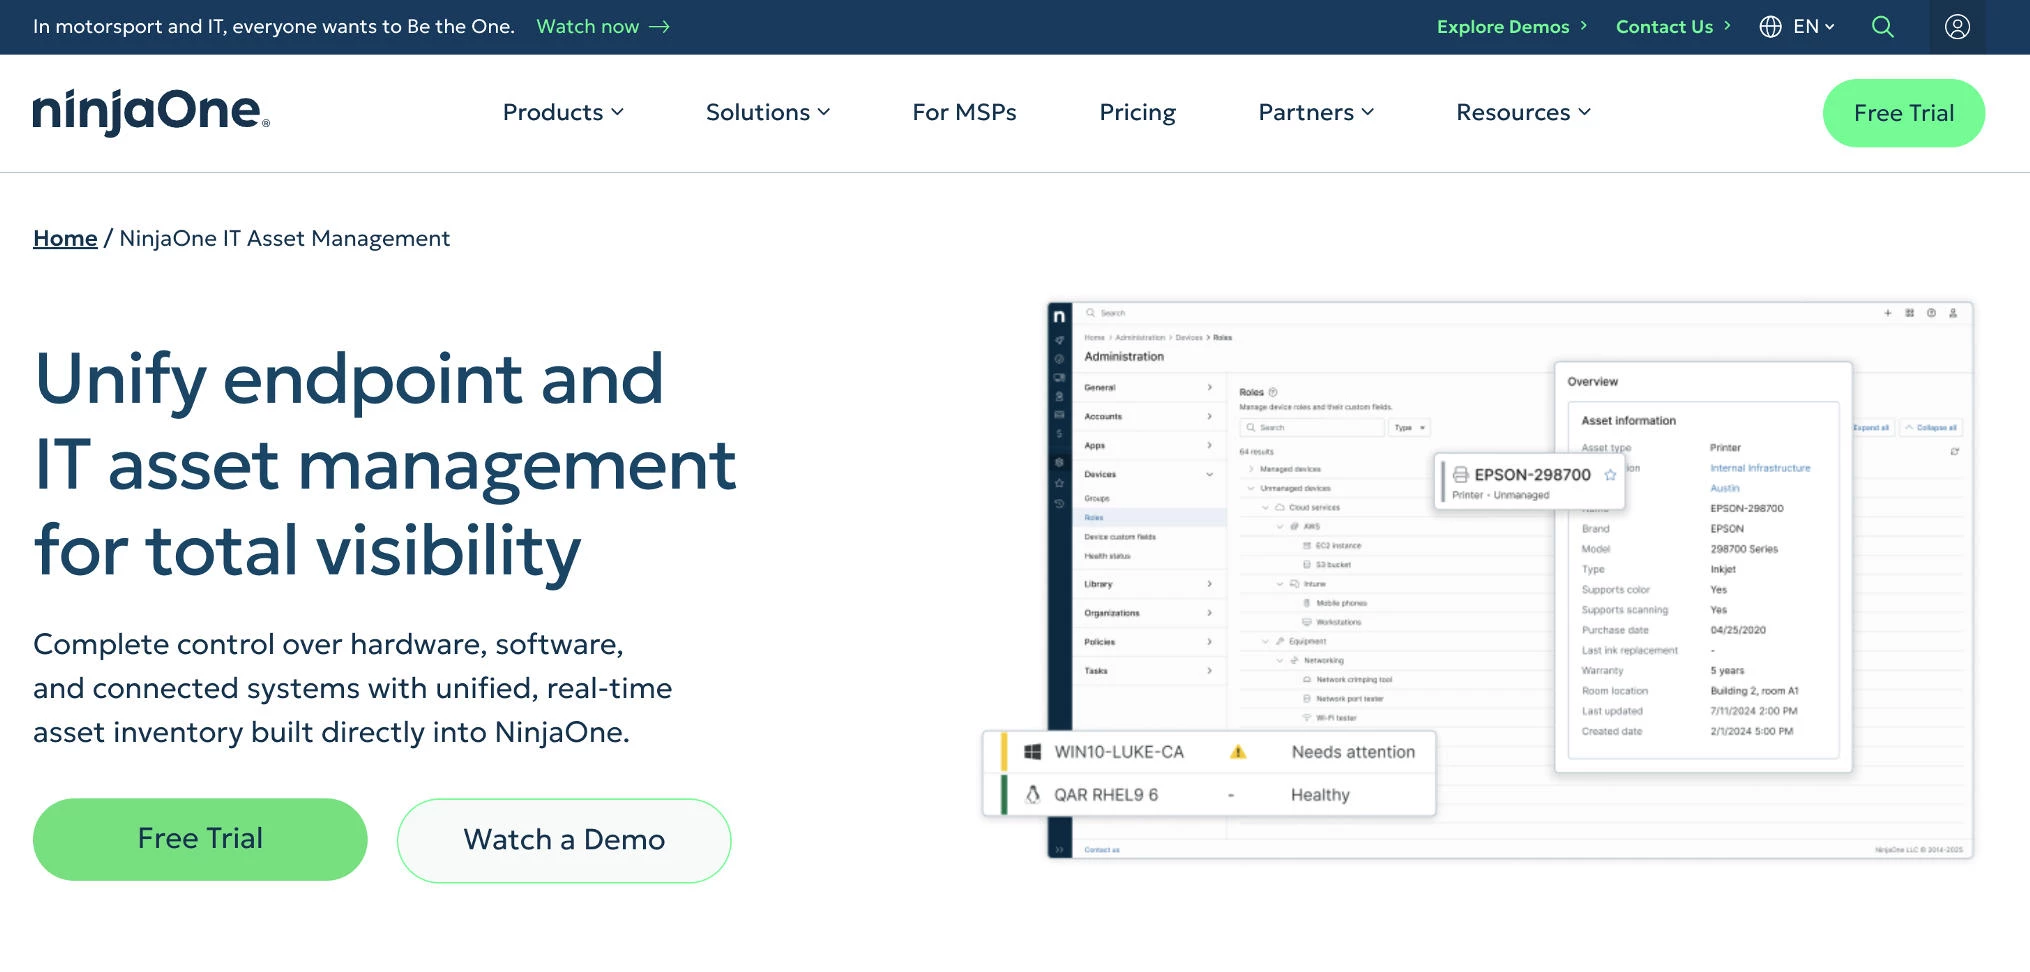The height and width of the screenshot is (972, 2030).
Task: Open the site search magnifier icon
Action: tap(1882, 27)
